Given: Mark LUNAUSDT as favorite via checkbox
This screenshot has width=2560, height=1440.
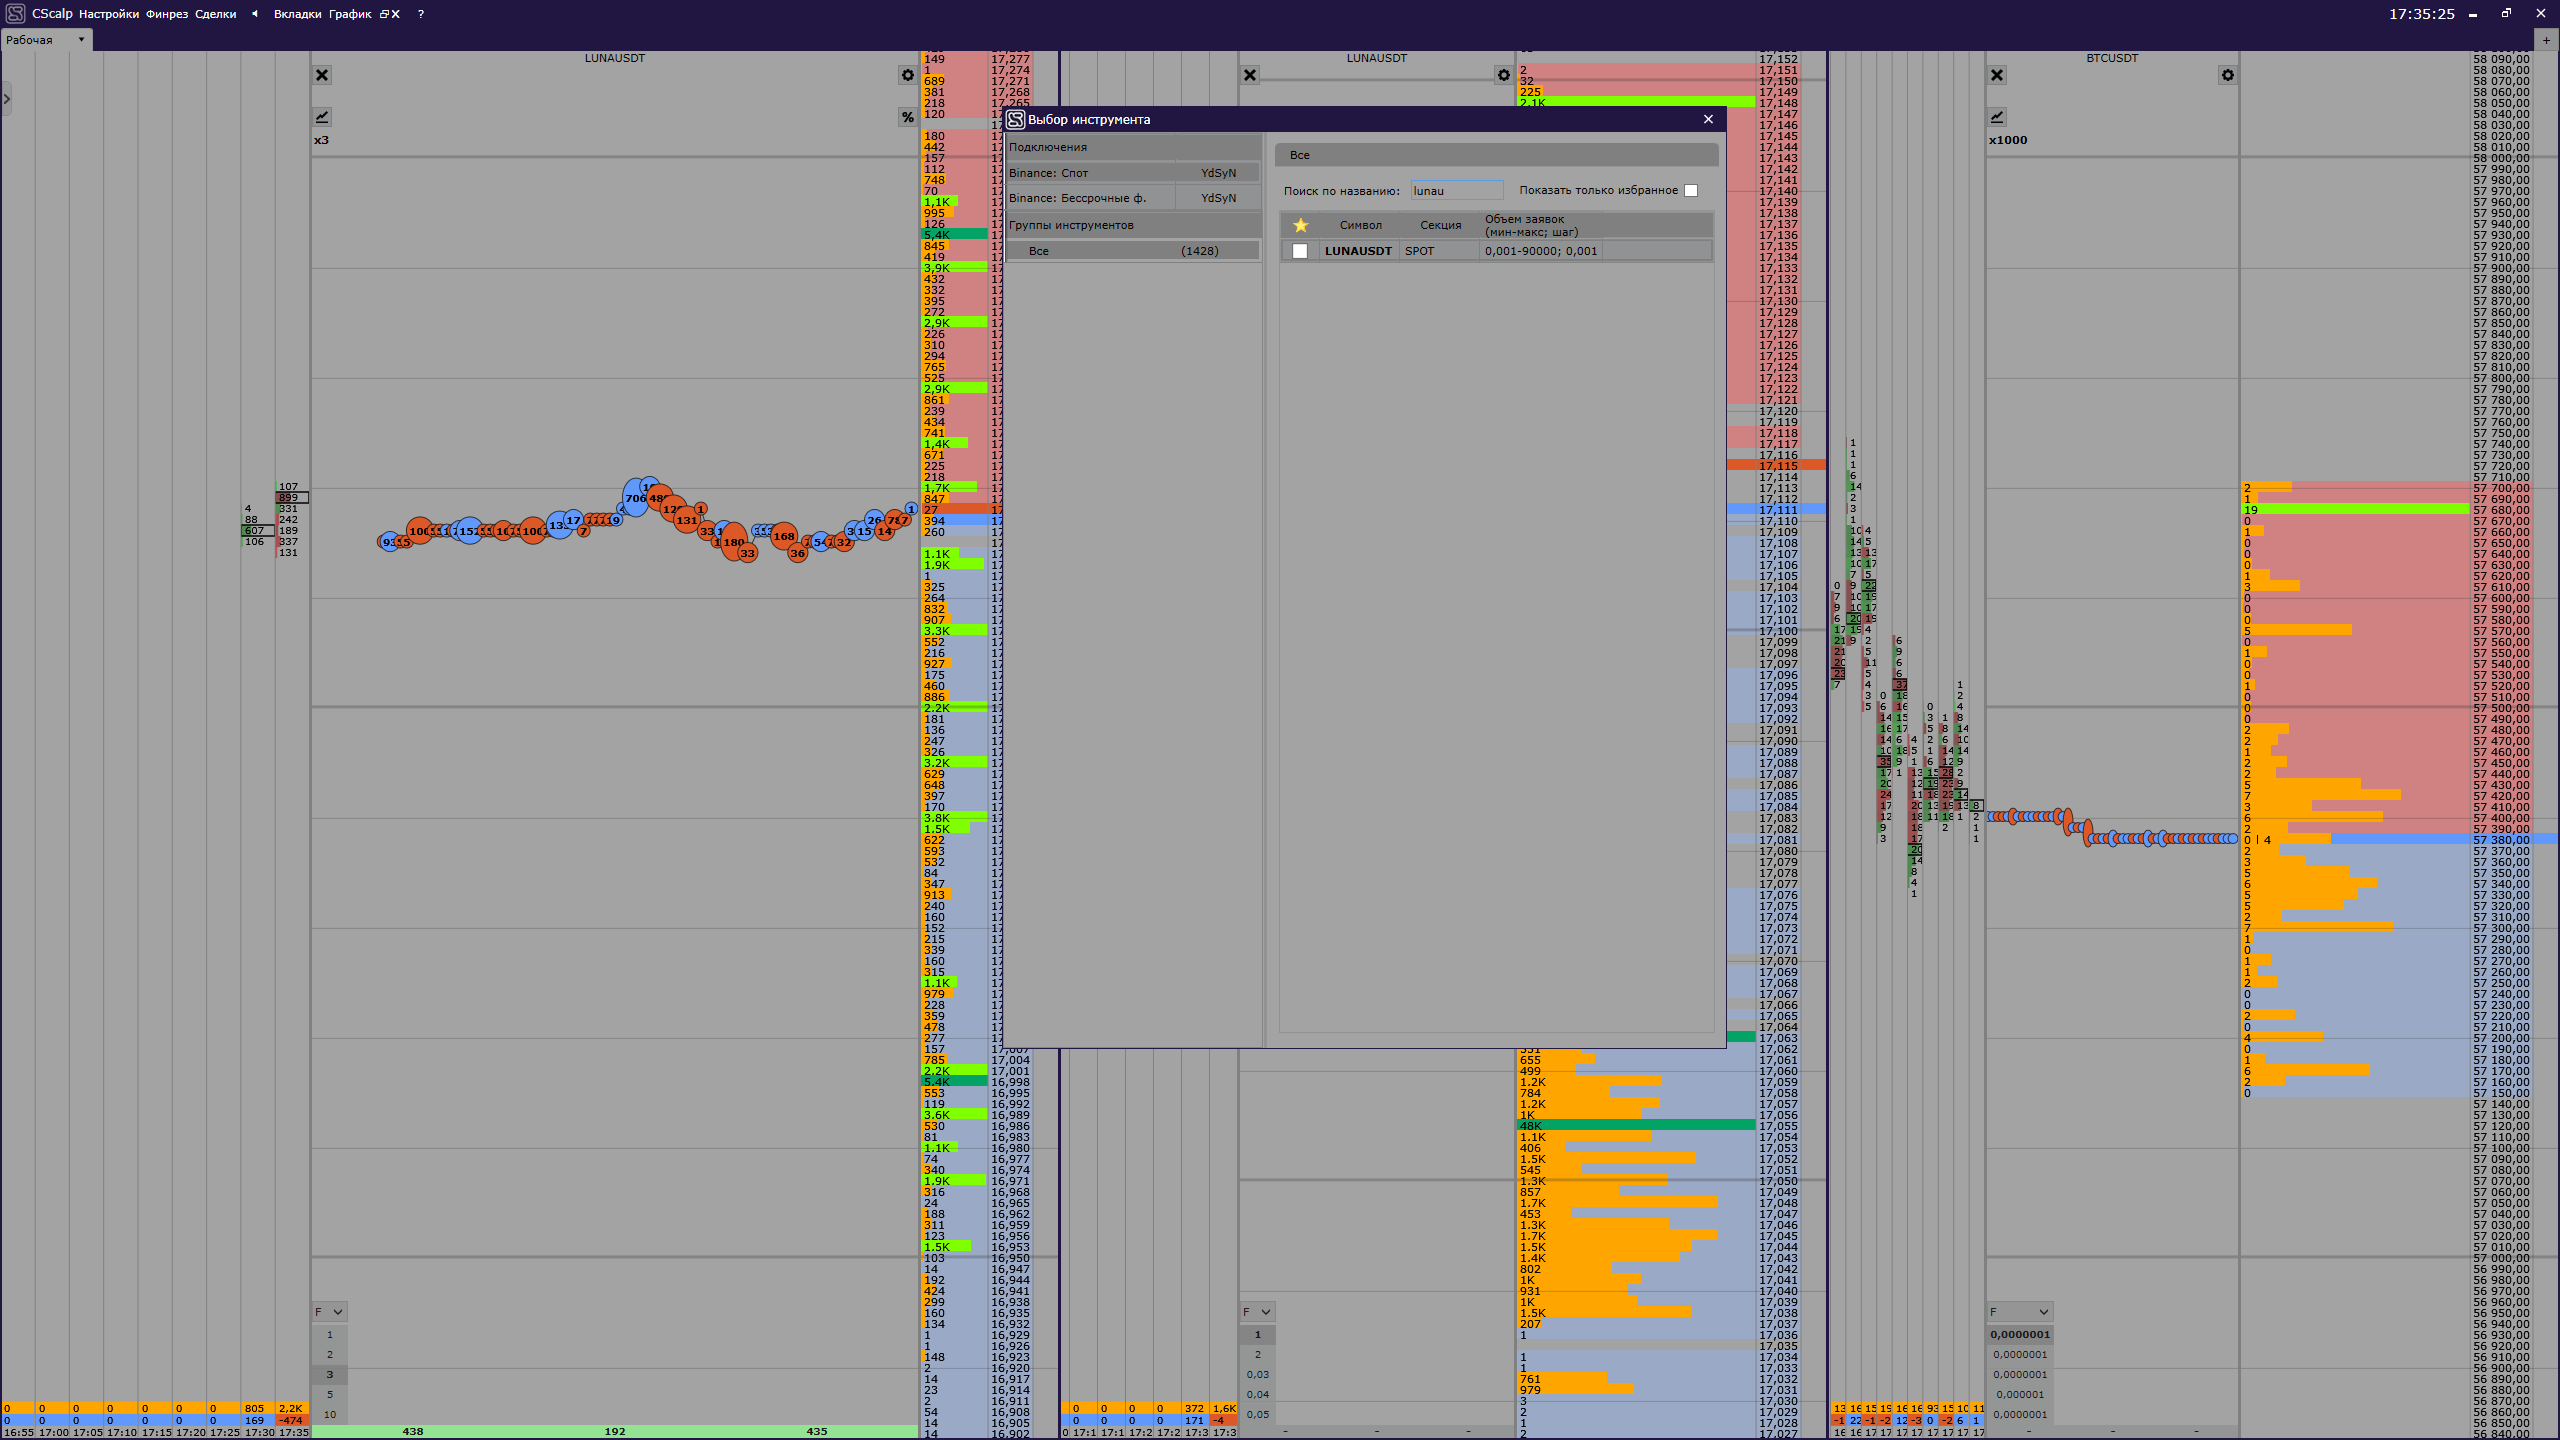Looking at the screenshot, I should tap(1300, 251).
